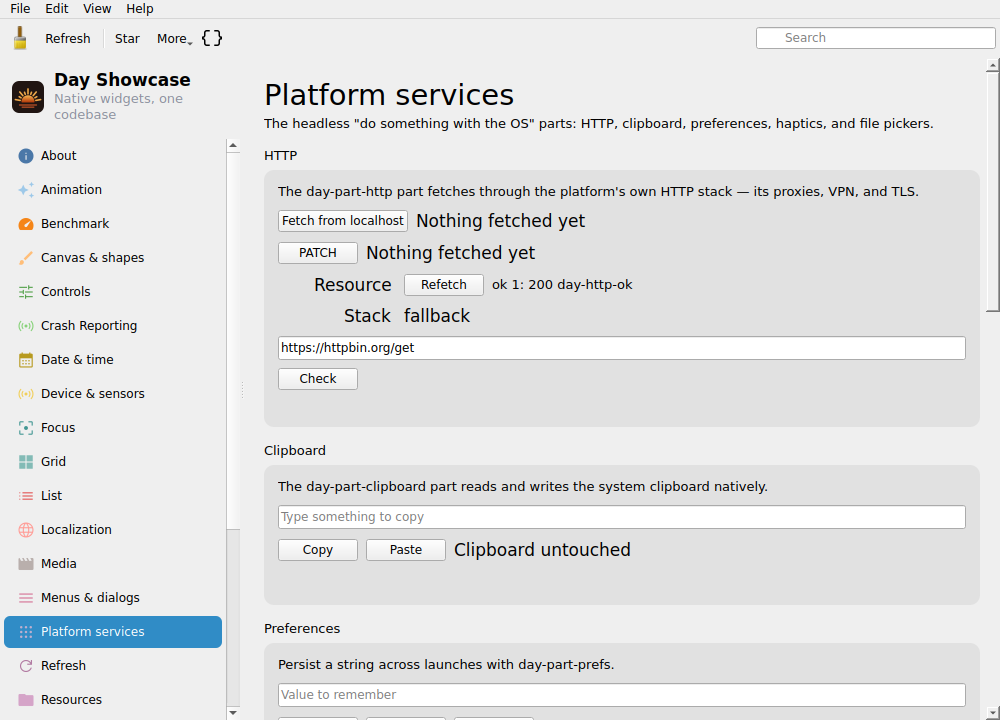Click the Platform services dots icon
This screenshot has height=720, width=1000.
26,632
